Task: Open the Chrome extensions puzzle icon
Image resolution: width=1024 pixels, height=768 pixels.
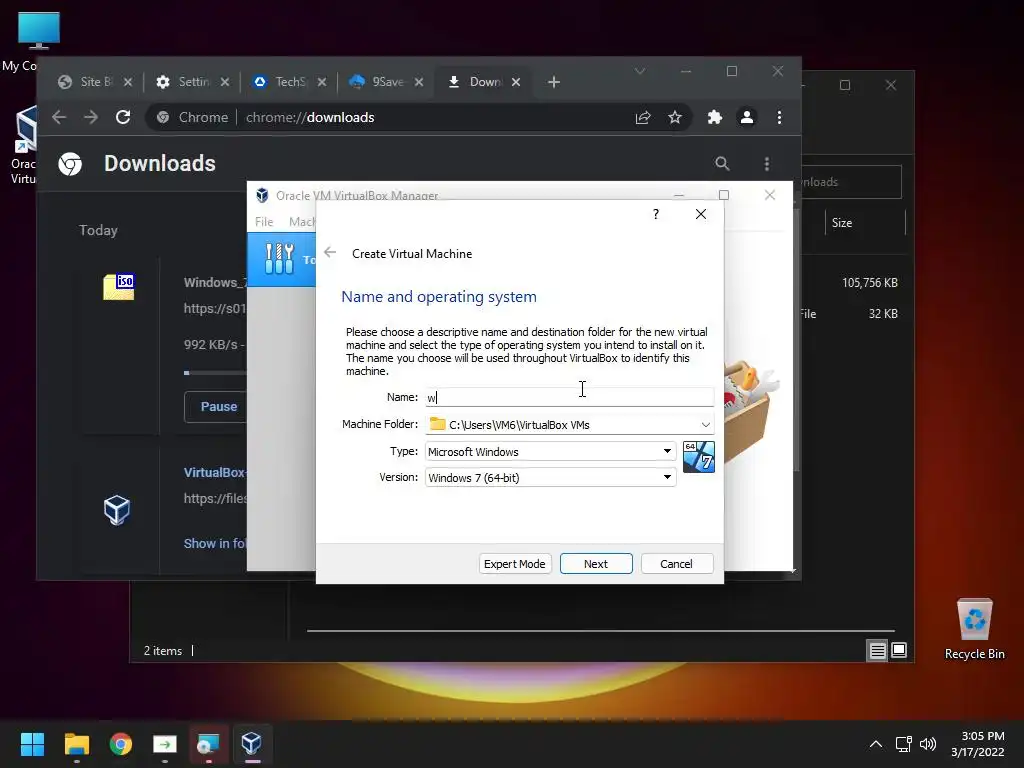Action: [x=714, y=118]
